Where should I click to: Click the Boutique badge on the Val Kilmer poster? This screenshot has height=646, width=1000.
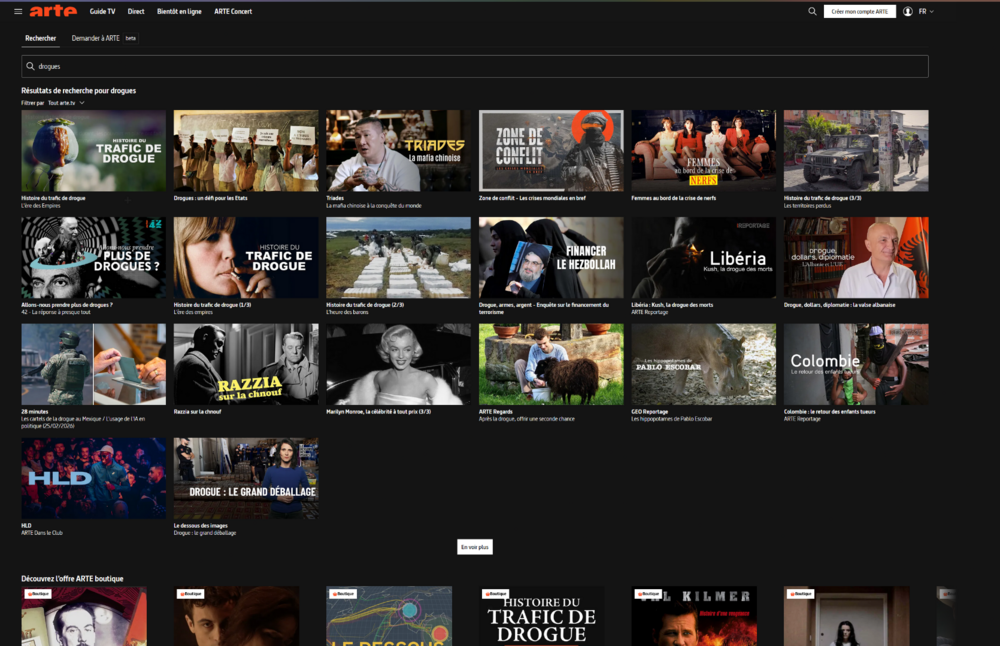tap(648, 594)
